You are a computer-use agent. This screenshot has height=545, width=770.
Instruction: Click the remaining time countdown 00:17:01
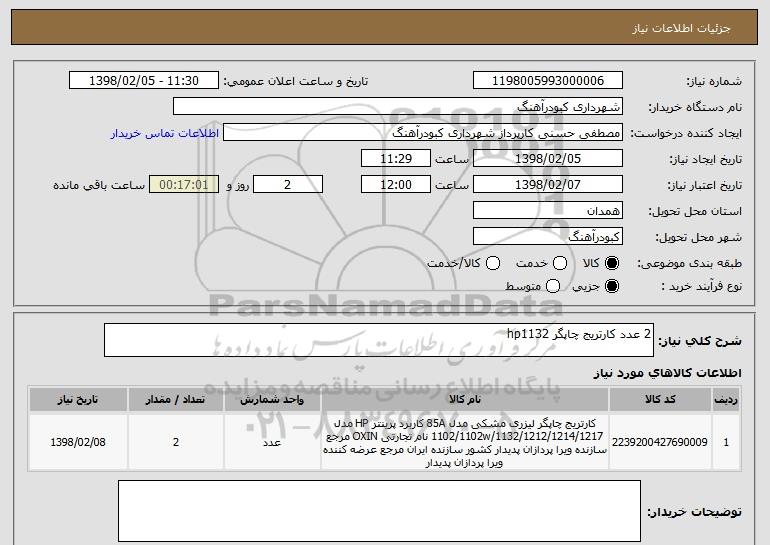[x=184, y=185]
